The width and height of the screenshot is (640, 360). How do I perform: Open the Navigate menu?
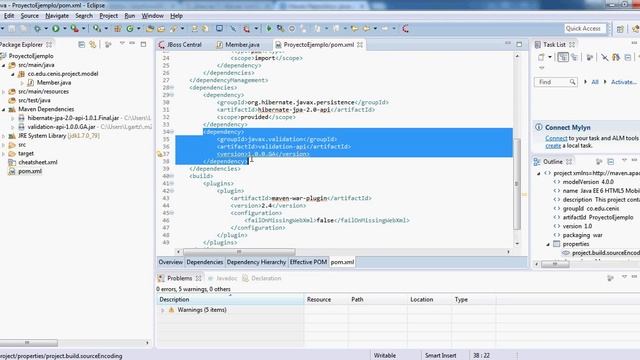(57, 16)
